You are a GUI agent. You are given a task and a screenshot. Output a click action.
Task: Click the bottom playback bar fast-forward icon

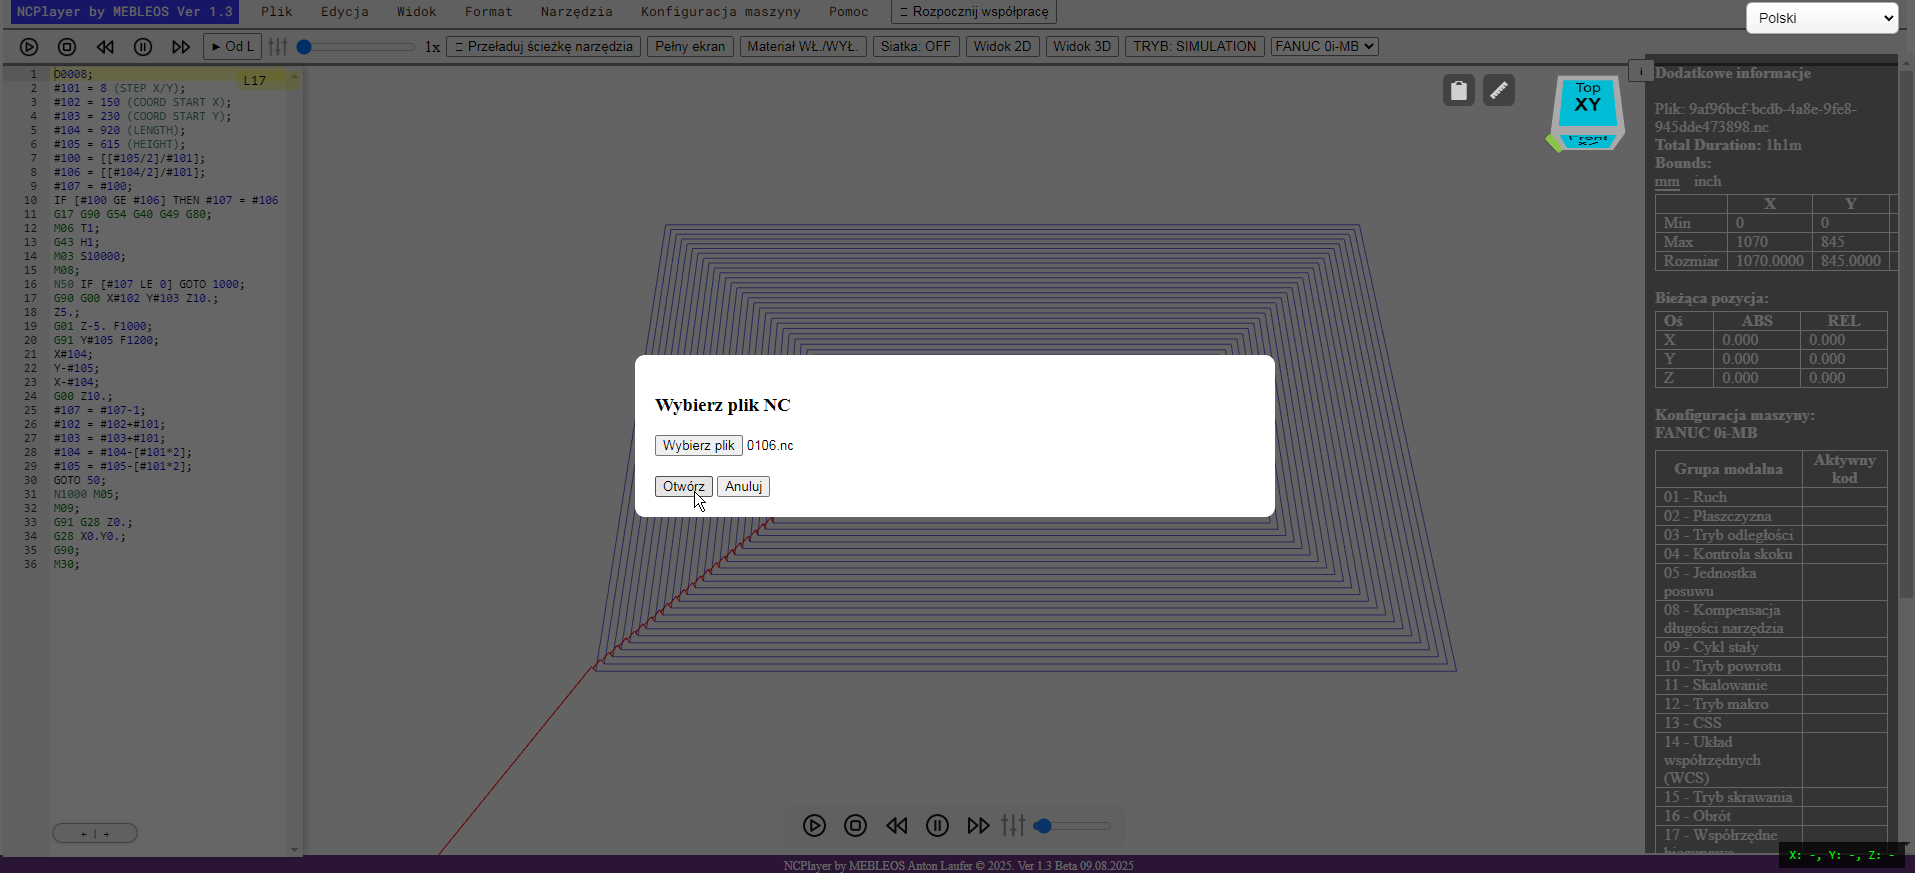[x=978, y=826]
